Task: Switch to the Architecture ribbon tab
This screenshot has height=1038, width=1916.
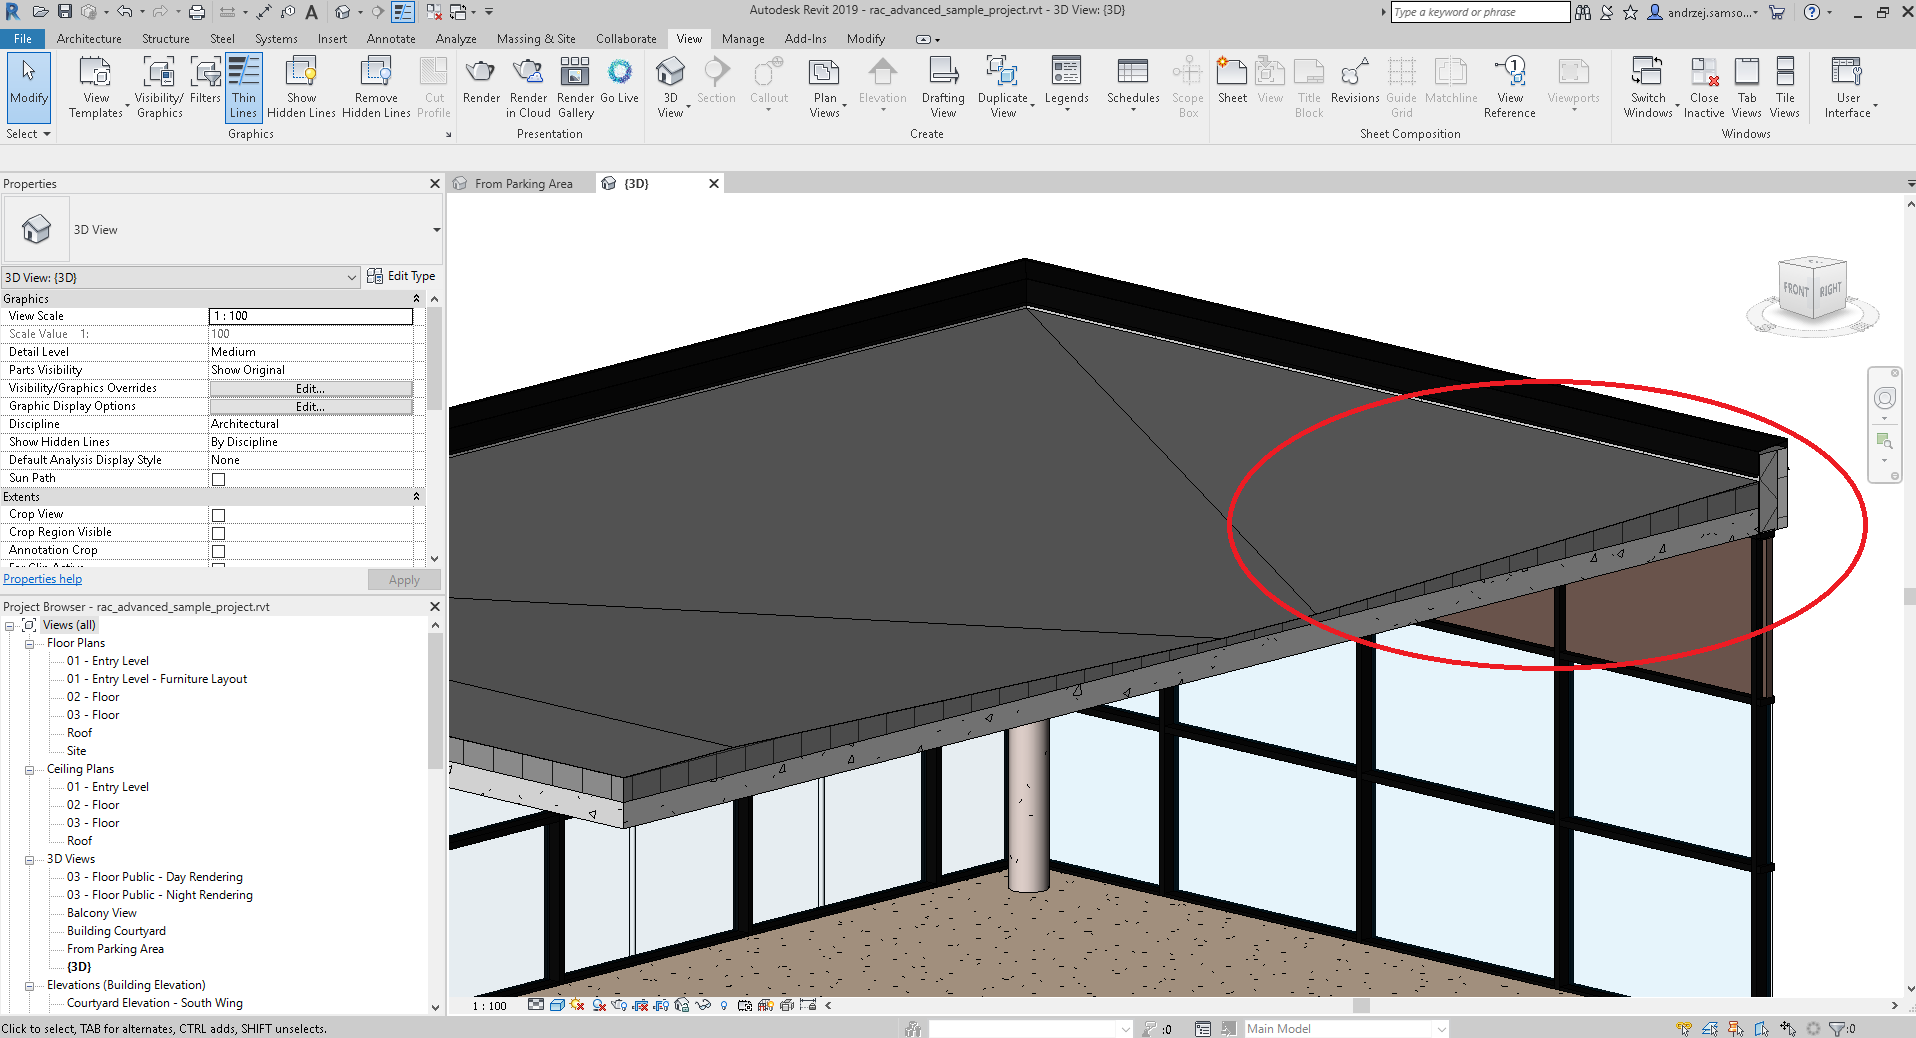Action: pyautogui.click(x=89, y=39)
